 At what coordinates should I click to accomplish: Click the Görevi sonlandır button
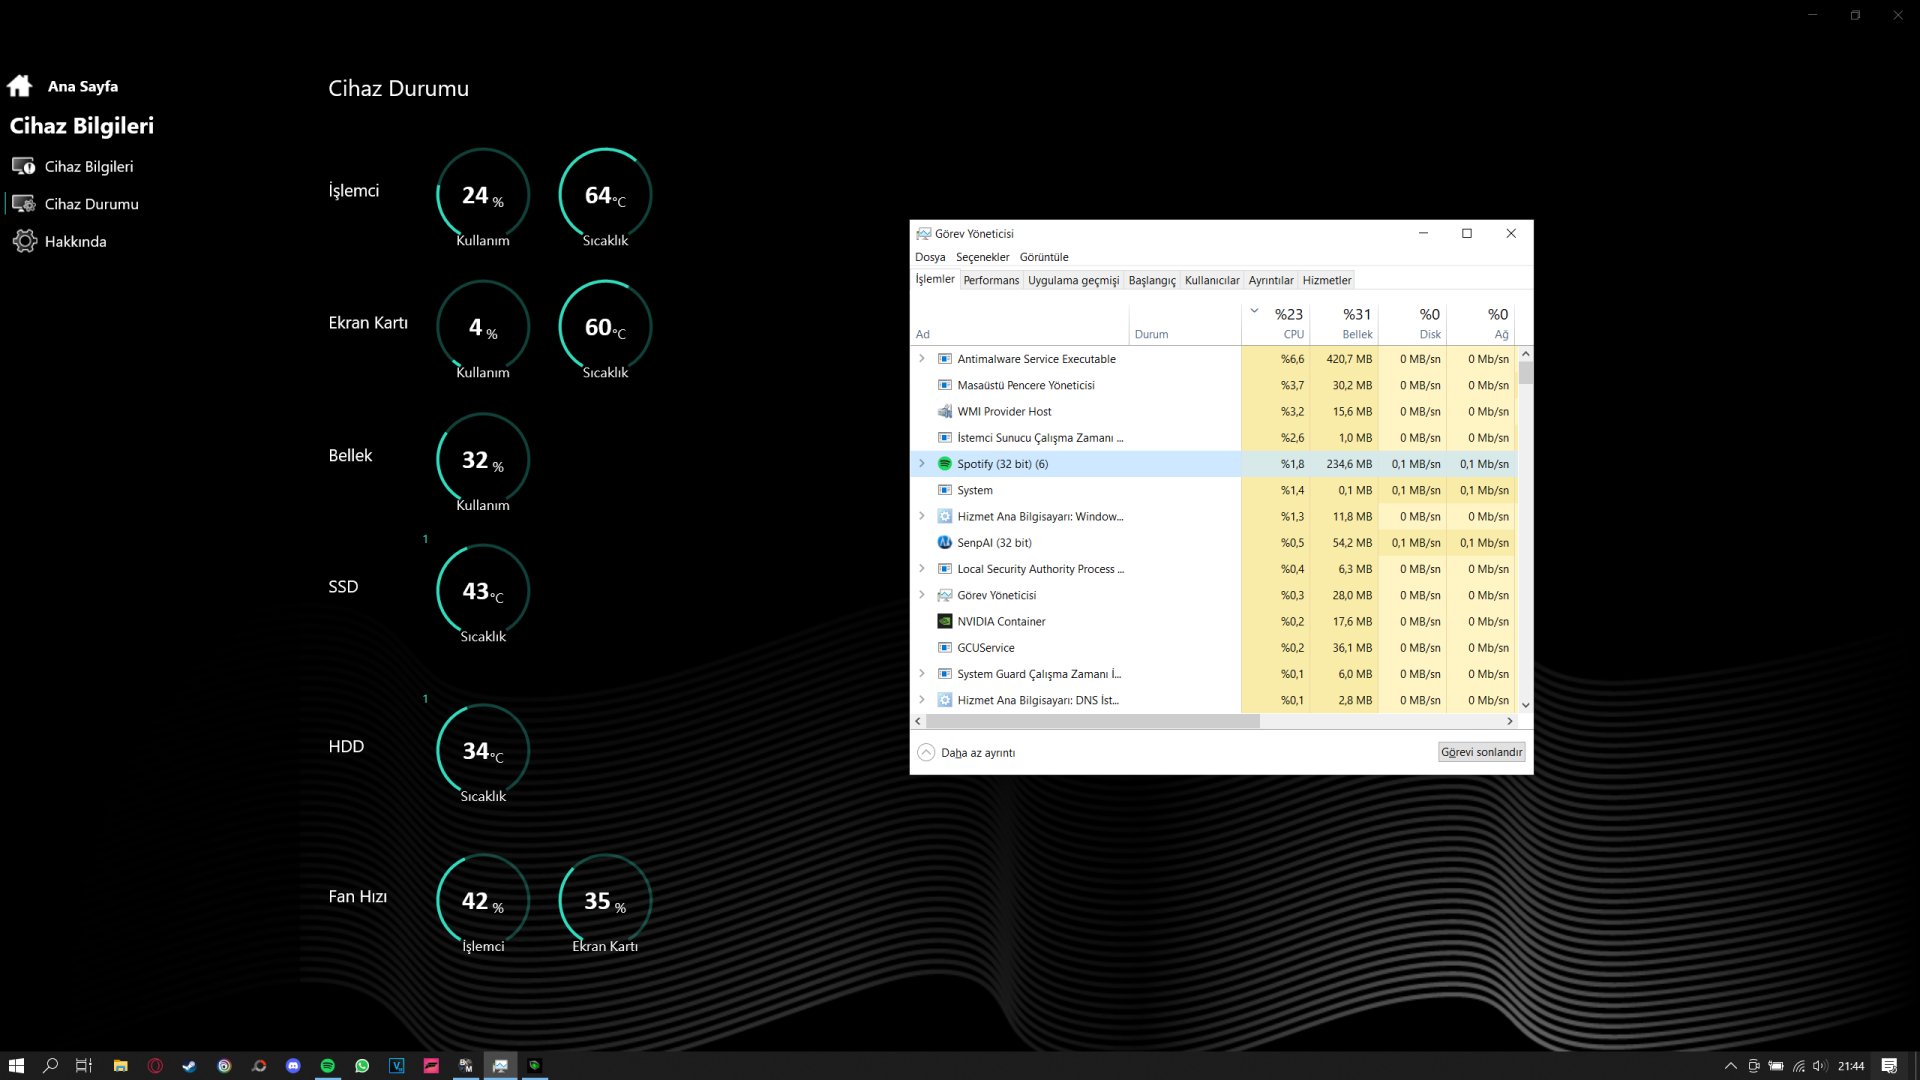point(1481,752)
